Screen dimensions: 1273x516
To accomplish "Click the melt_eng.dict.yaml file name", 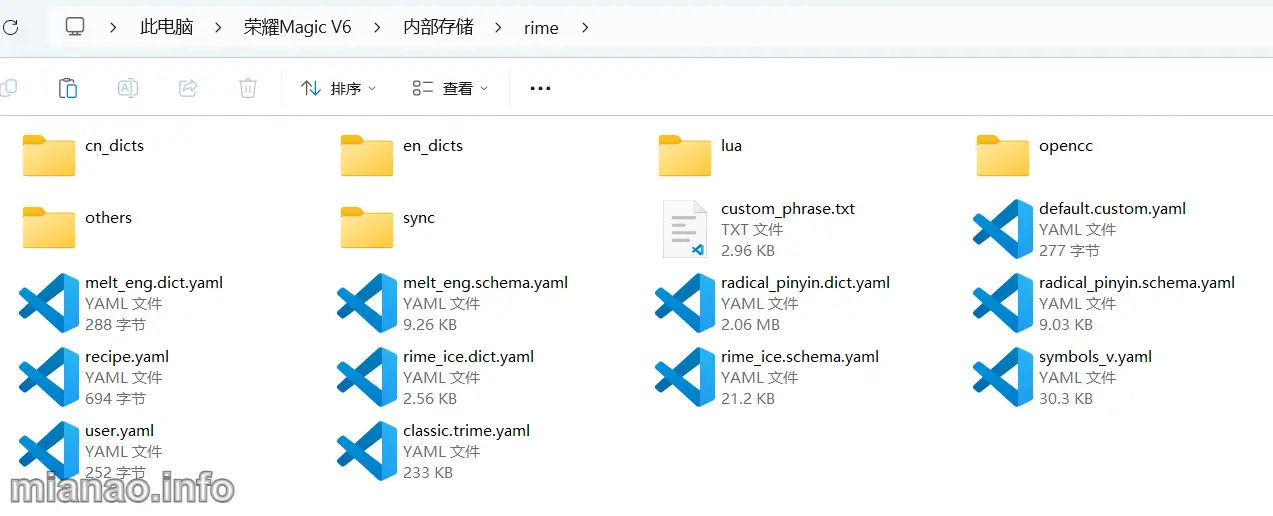I will click(x=154, y=283).
